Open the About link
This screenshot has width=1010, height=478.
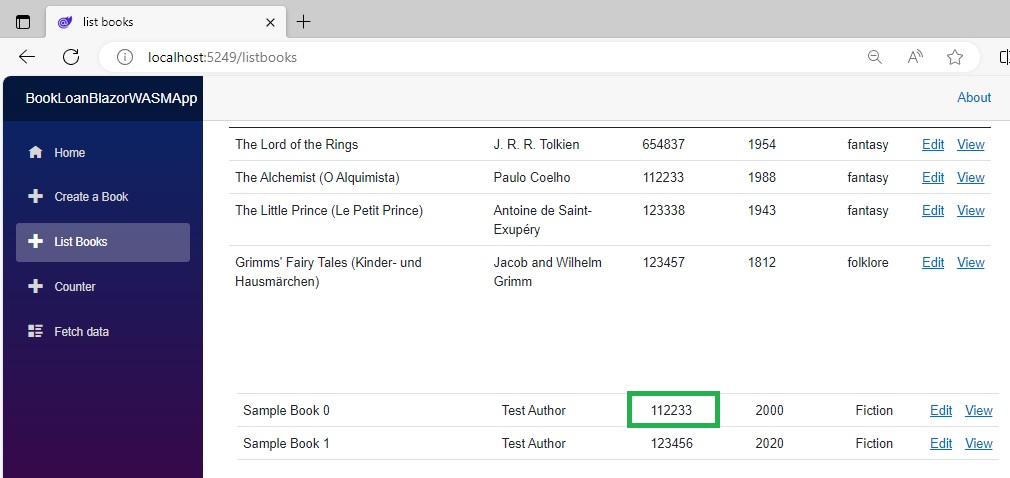[x=974, y=97]
